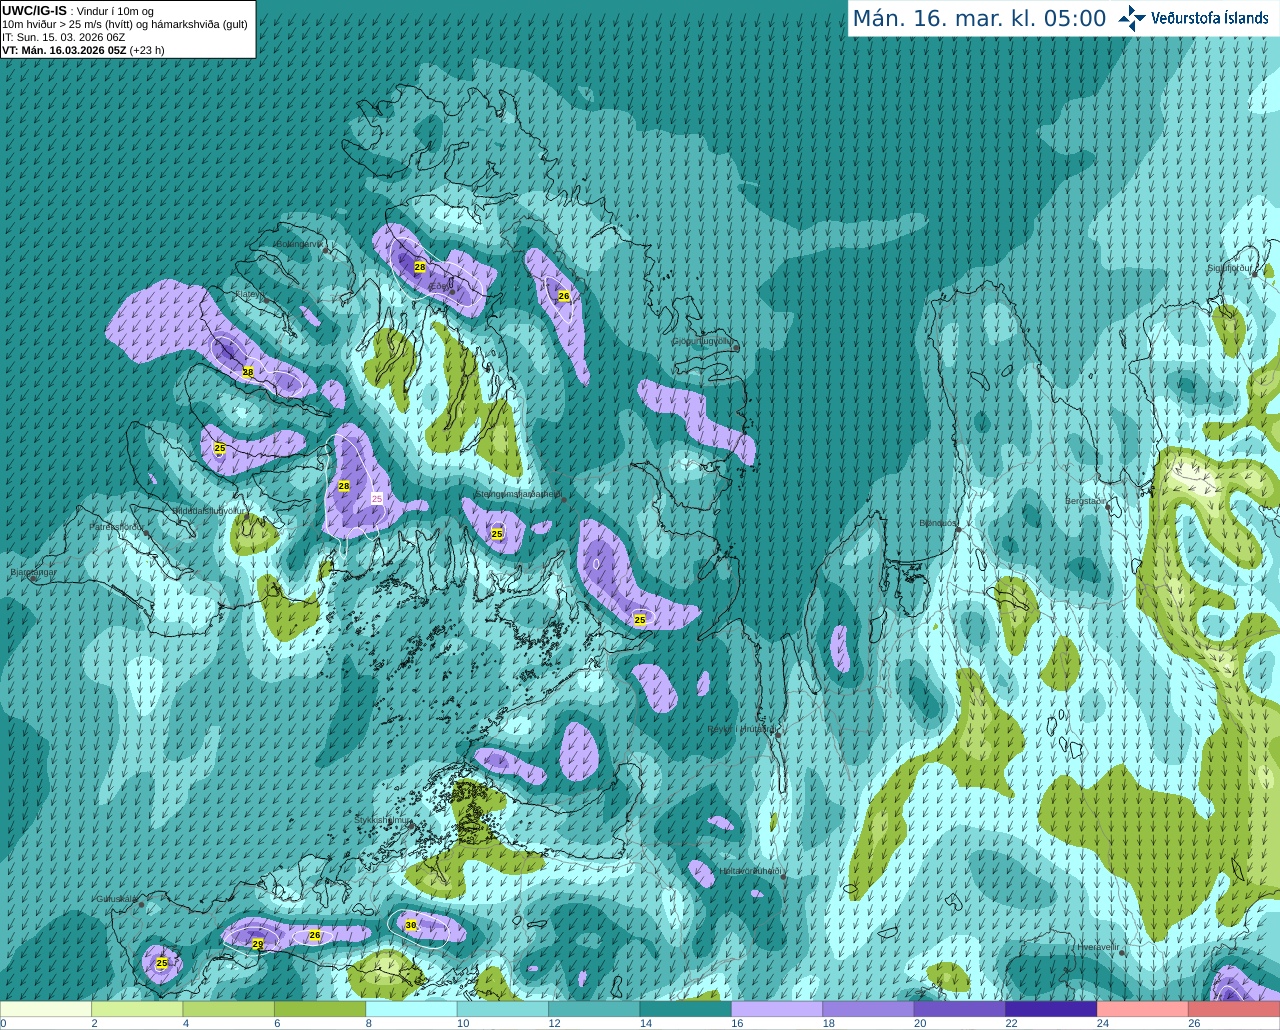Click the Hveravellir station label
The image size is (1280, 1030).
click(1097, 946)
